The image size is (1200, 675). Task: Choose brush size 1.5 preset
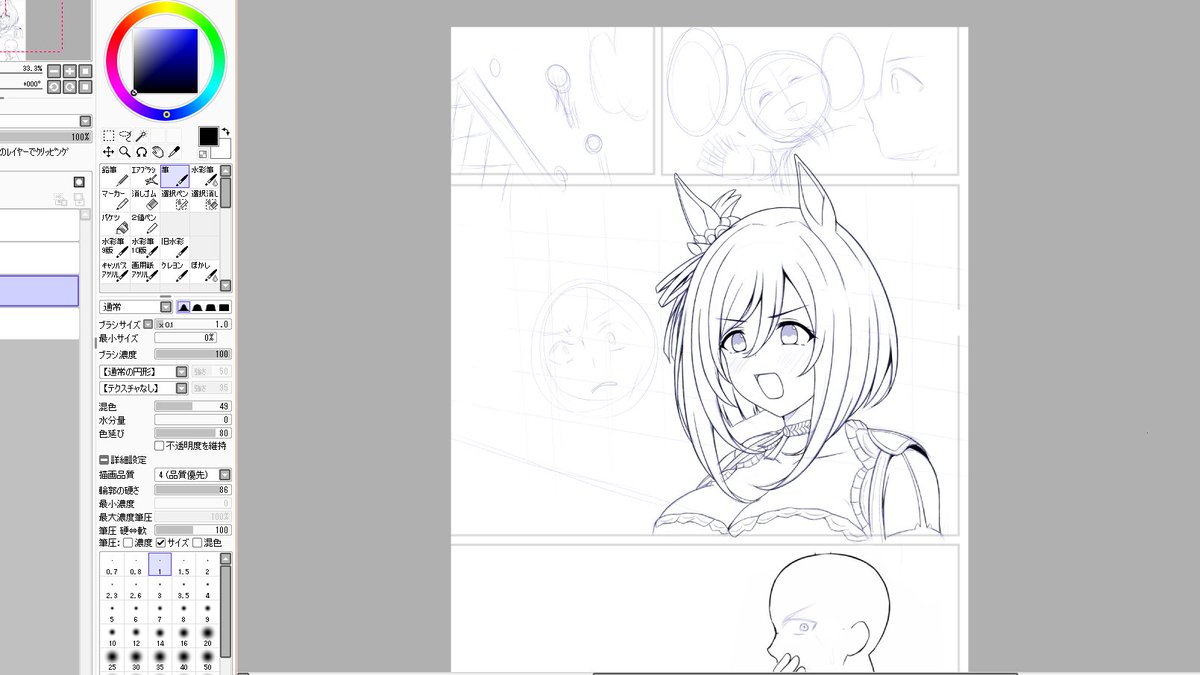click(x=184, y=565)
